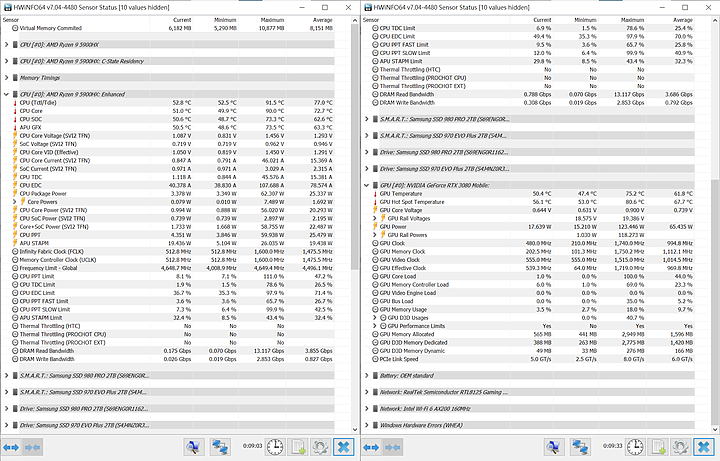Expand Network: RealTek Semiconductor RTL8125 group

(366, 392)
